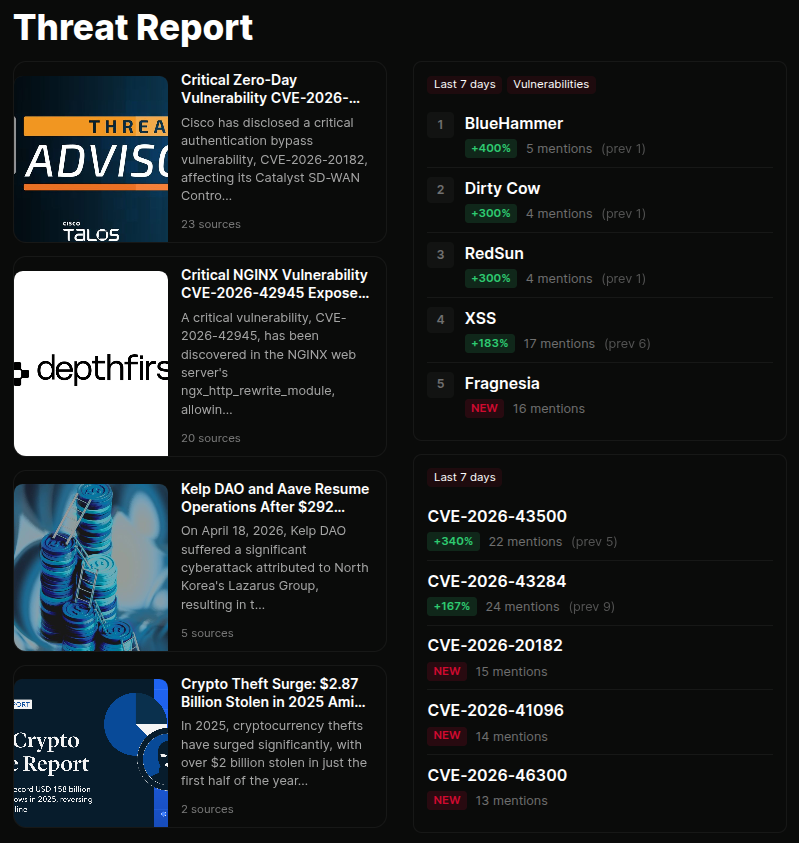Click the rank 2 badge next to Dirty Cow

pyautogui.click(x=440, y=190)
